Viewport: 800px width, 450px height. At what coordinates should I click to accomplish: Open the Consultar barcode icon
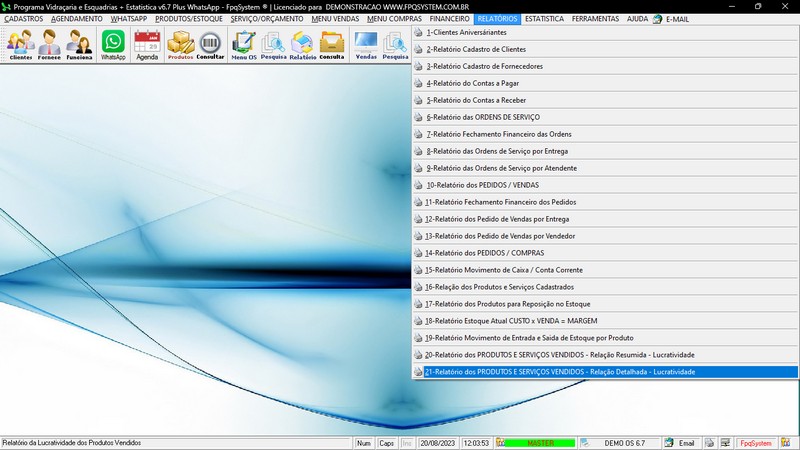coord(210,44)
